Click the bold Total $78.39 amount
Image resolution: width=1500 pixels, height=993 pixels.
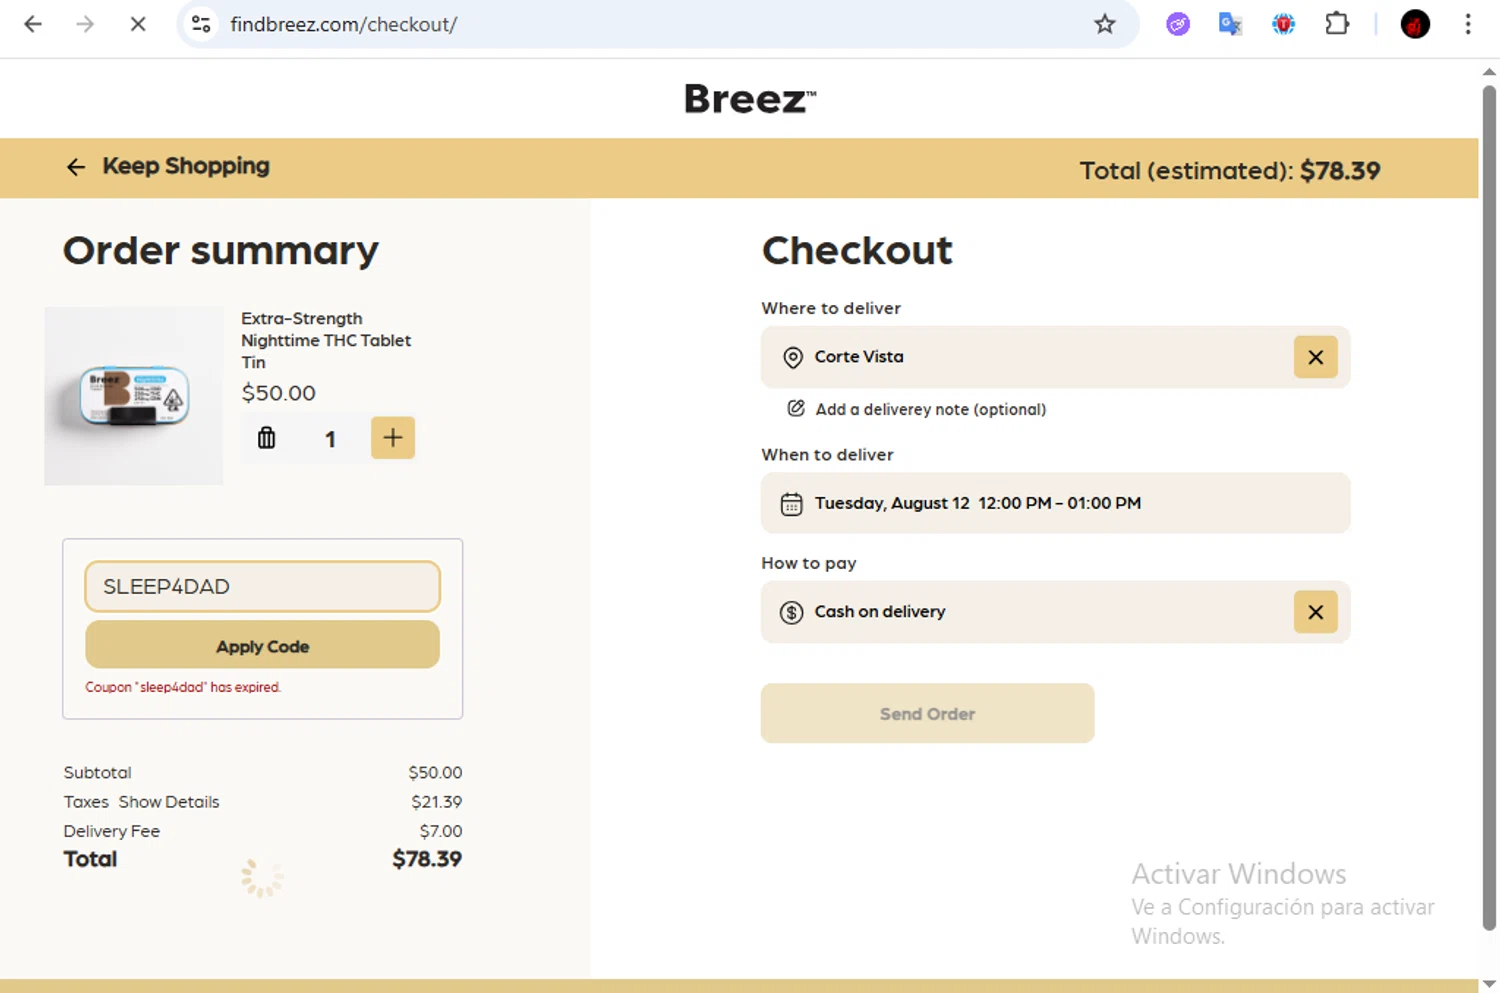pos(427,859)
